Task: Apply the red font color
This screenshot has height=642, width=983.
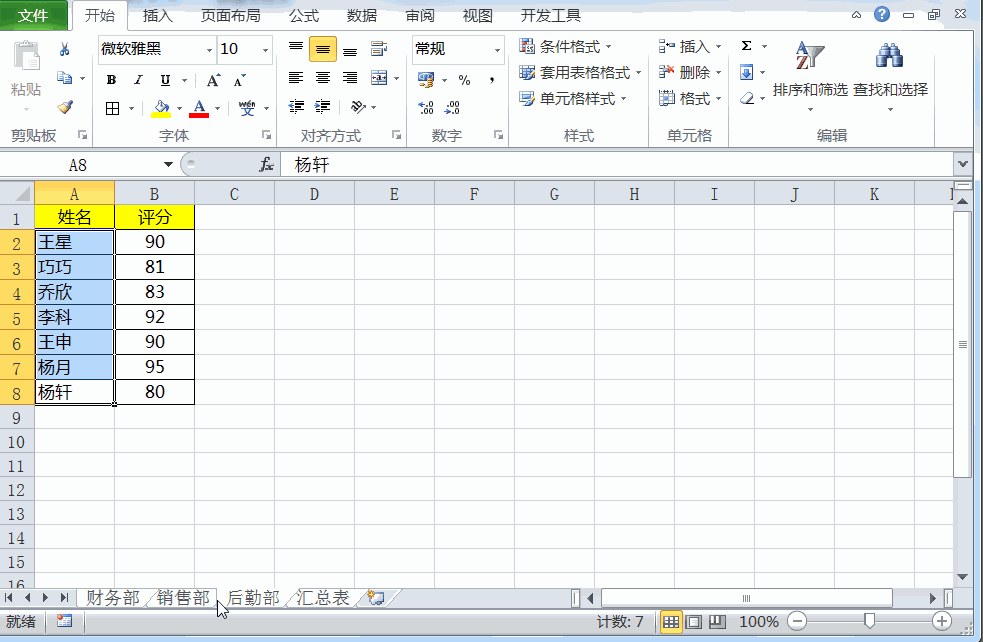Action: 199,108
